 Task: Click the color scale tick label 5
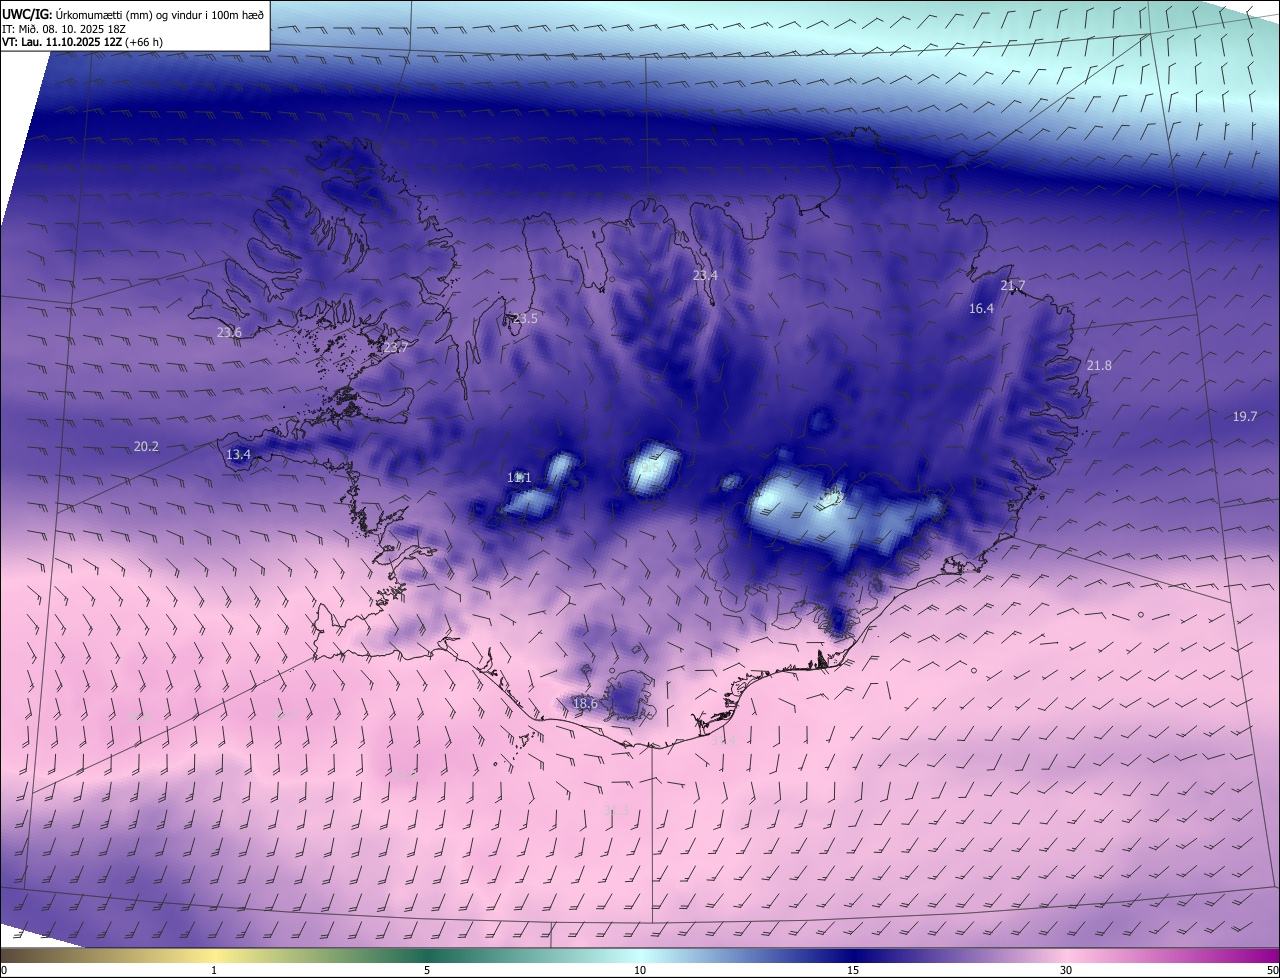point(427,970)
